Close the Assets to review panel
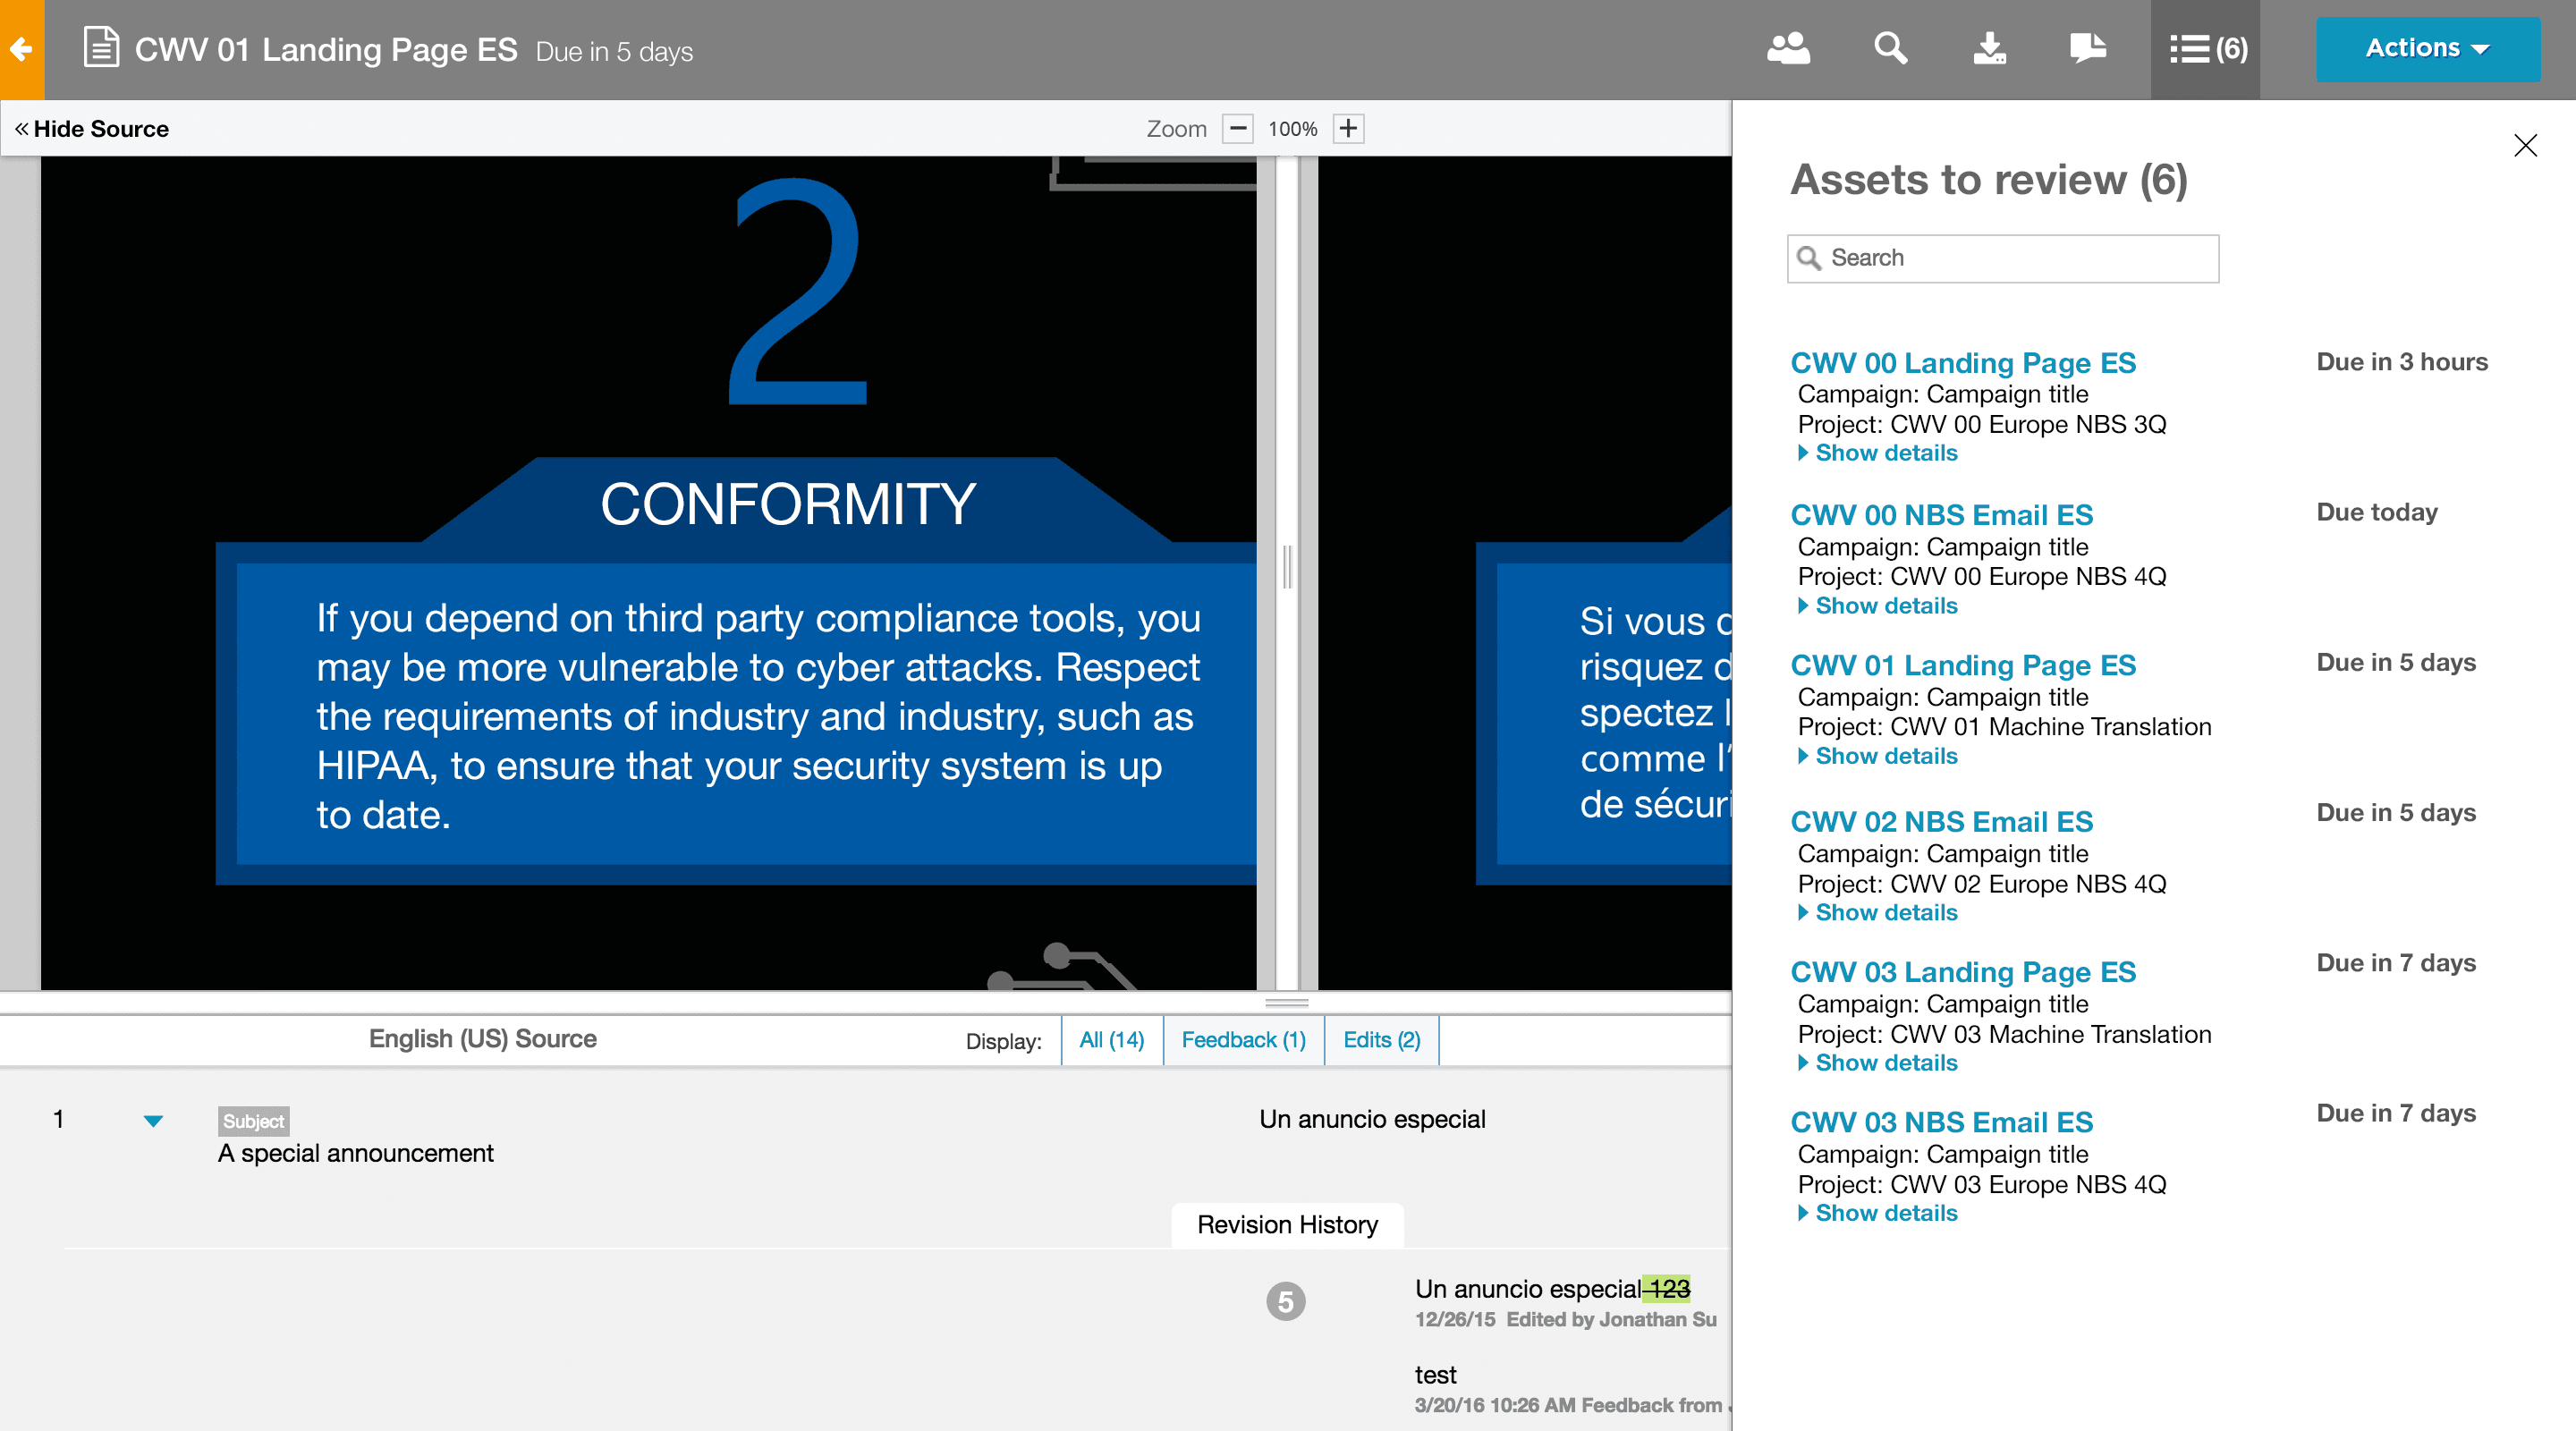This screenshot has width=2576, height=1431. pyautogui.click(x=2525, y=146)
